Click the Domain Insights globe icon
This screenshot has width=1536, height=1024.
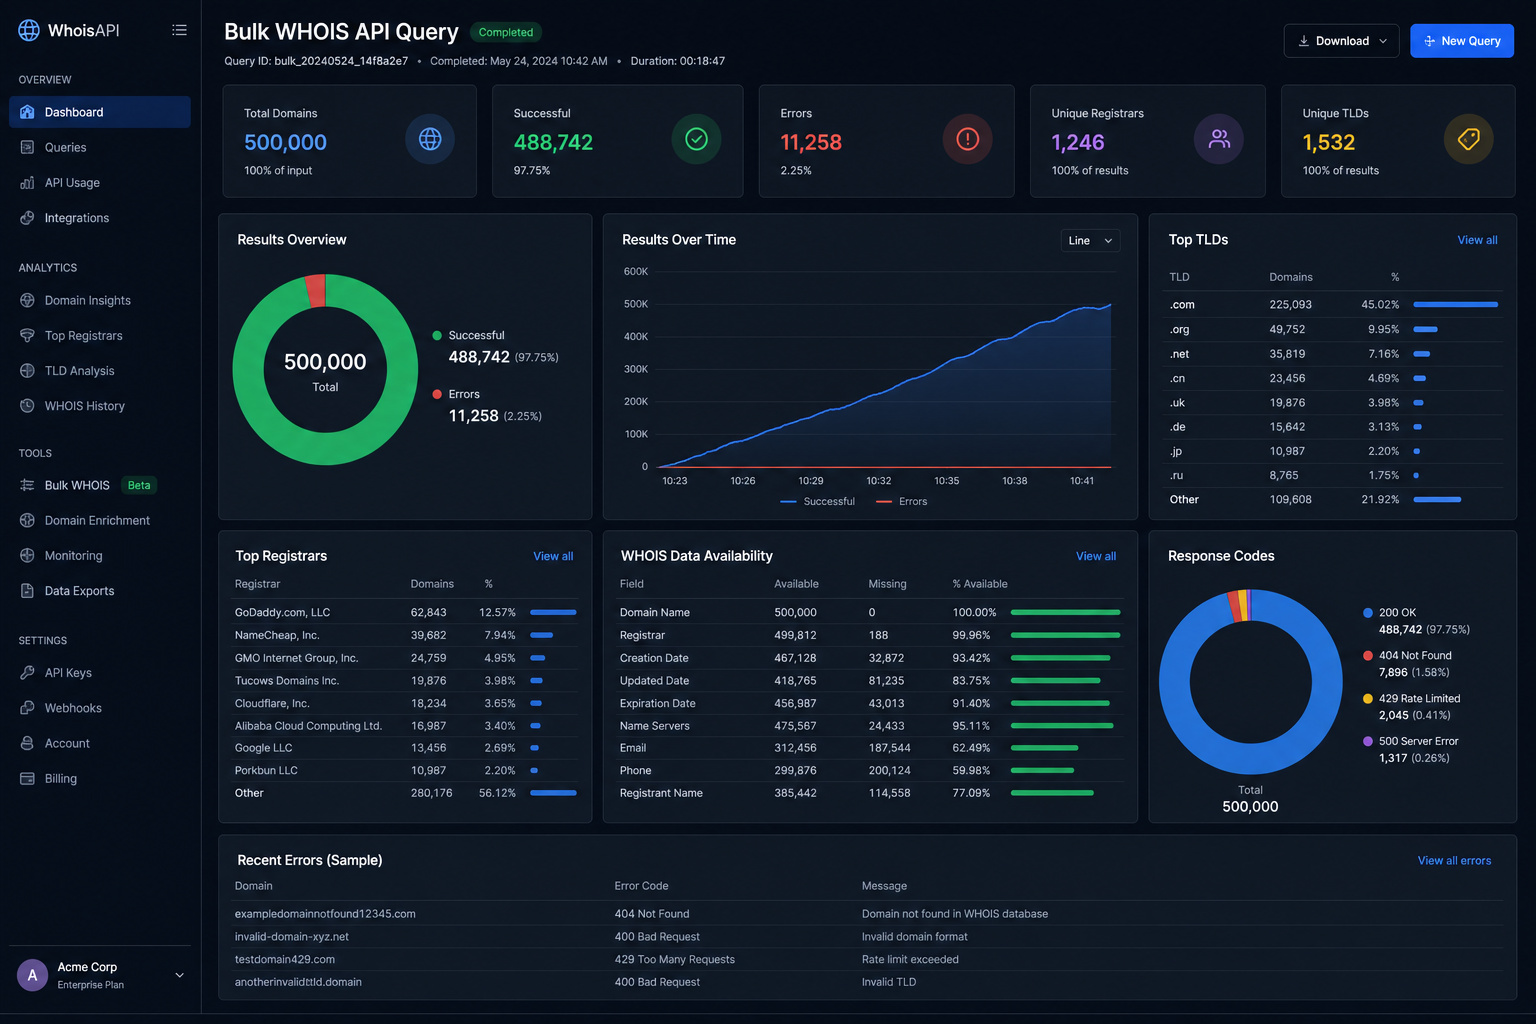point(27,300)
